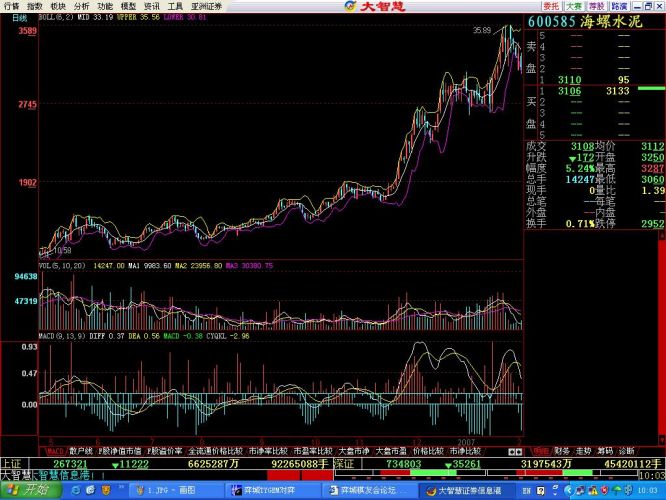The width and height of the screenshot is (666, 500).
Task: Click the 深证 index label in status bar
Action: pyautogui.click(x=344, y=464)
